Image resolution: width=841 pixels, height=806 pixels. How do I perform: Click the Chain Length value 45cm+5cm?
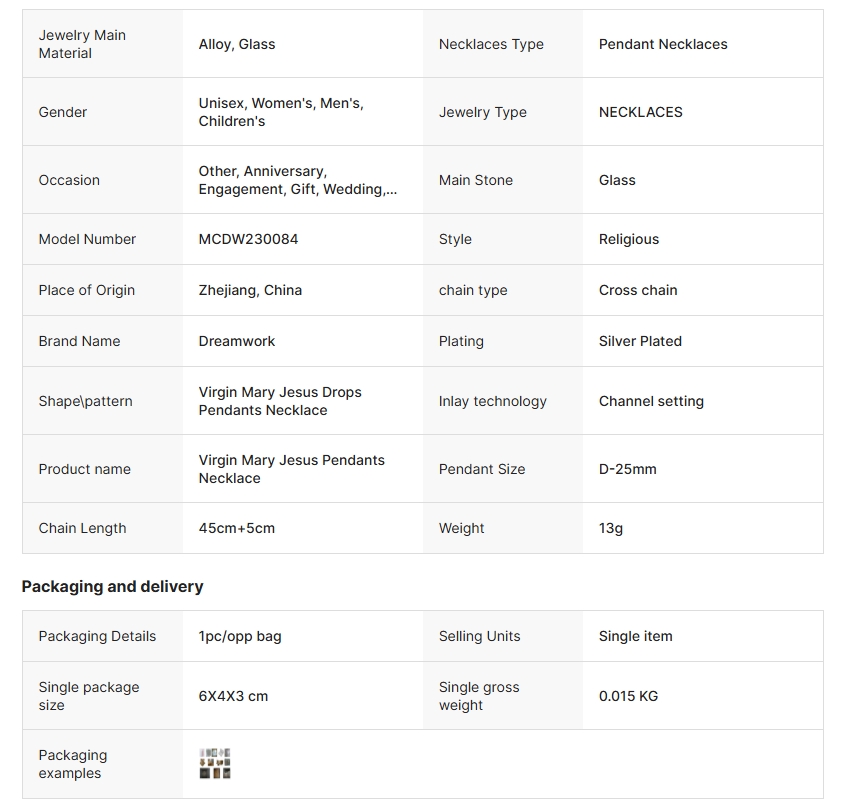237,528
